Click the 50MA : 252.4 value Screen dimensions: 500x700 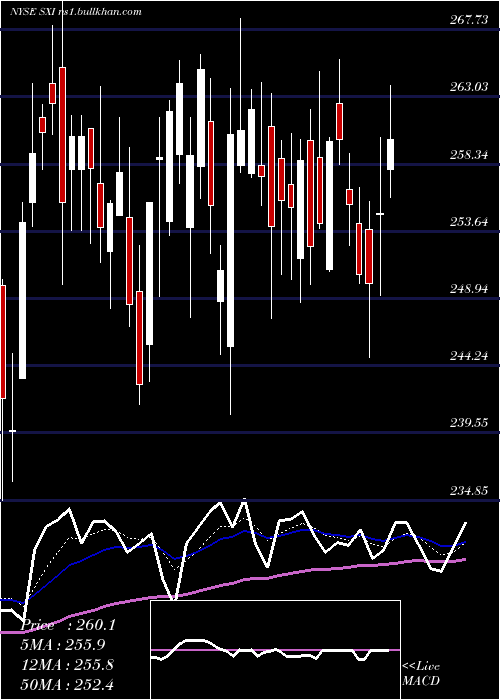coord(68,684)
